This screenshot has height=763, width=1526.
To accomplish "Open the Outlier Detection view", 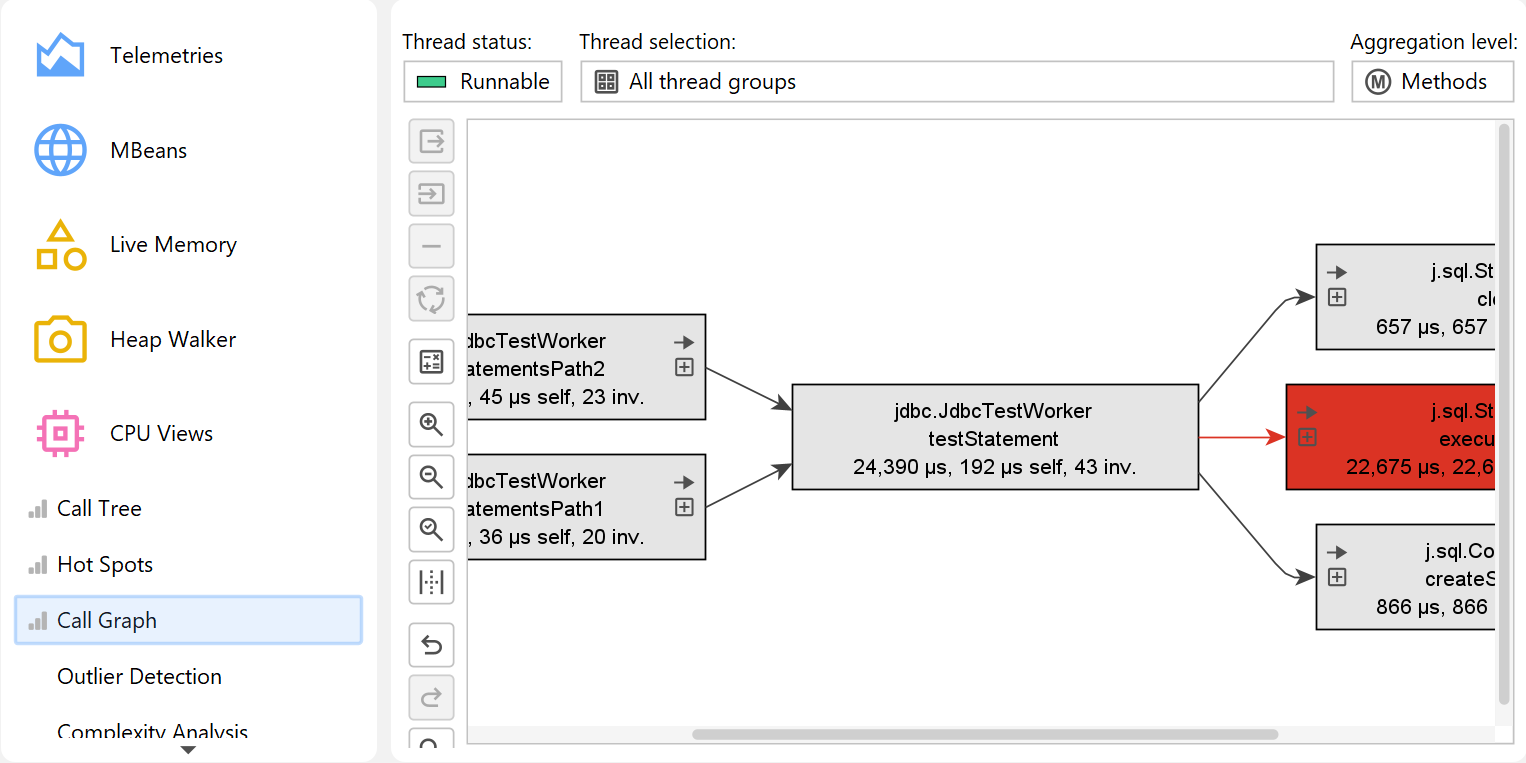I will (x=139, y=677).
